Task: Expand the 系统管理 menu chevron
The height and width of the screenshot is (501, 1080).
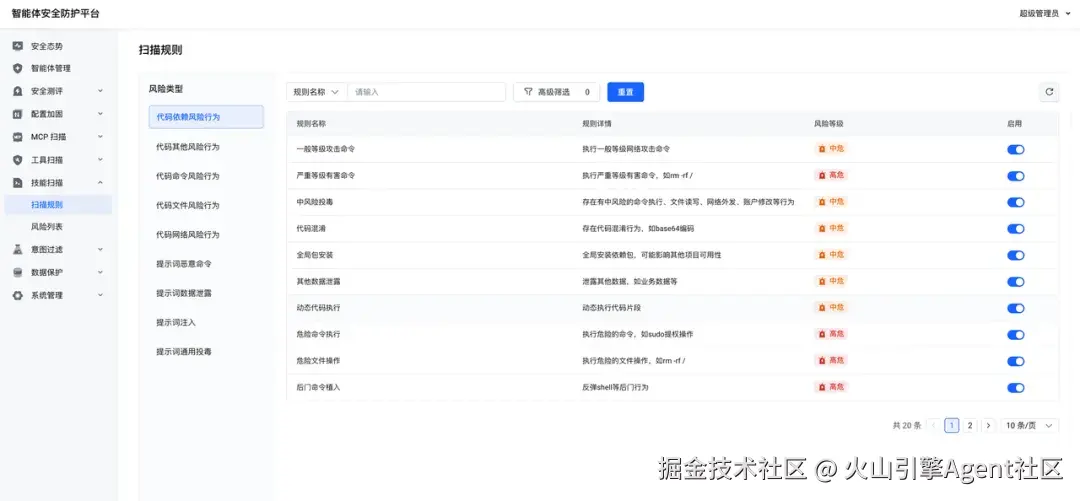Action: point(100,295)
